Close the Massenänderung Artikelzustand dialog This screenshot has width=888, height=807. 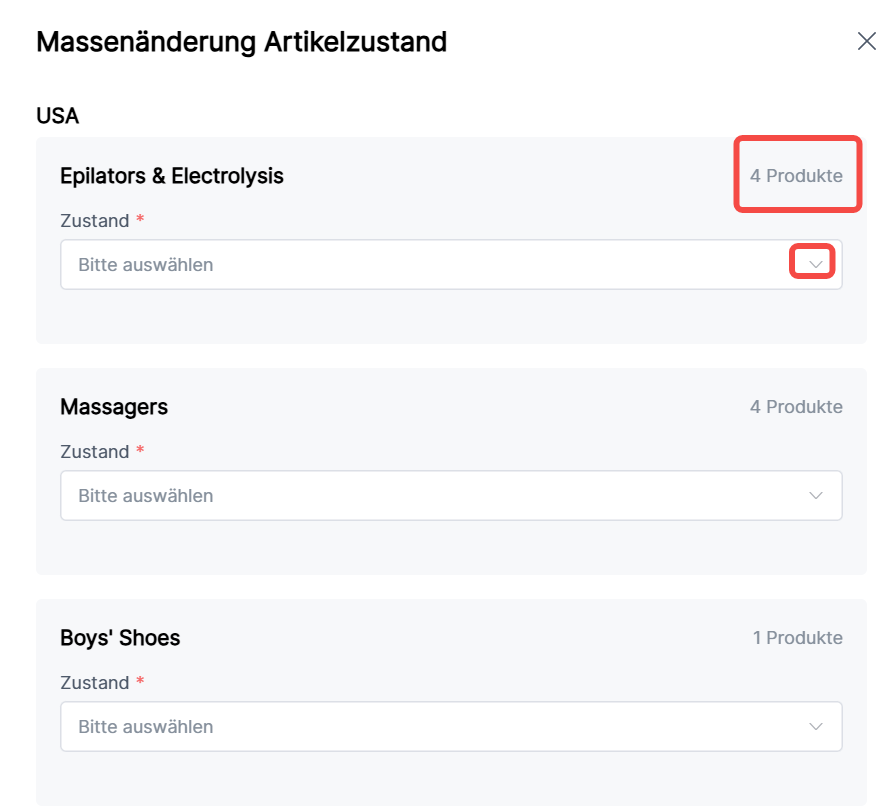point(866,41)
